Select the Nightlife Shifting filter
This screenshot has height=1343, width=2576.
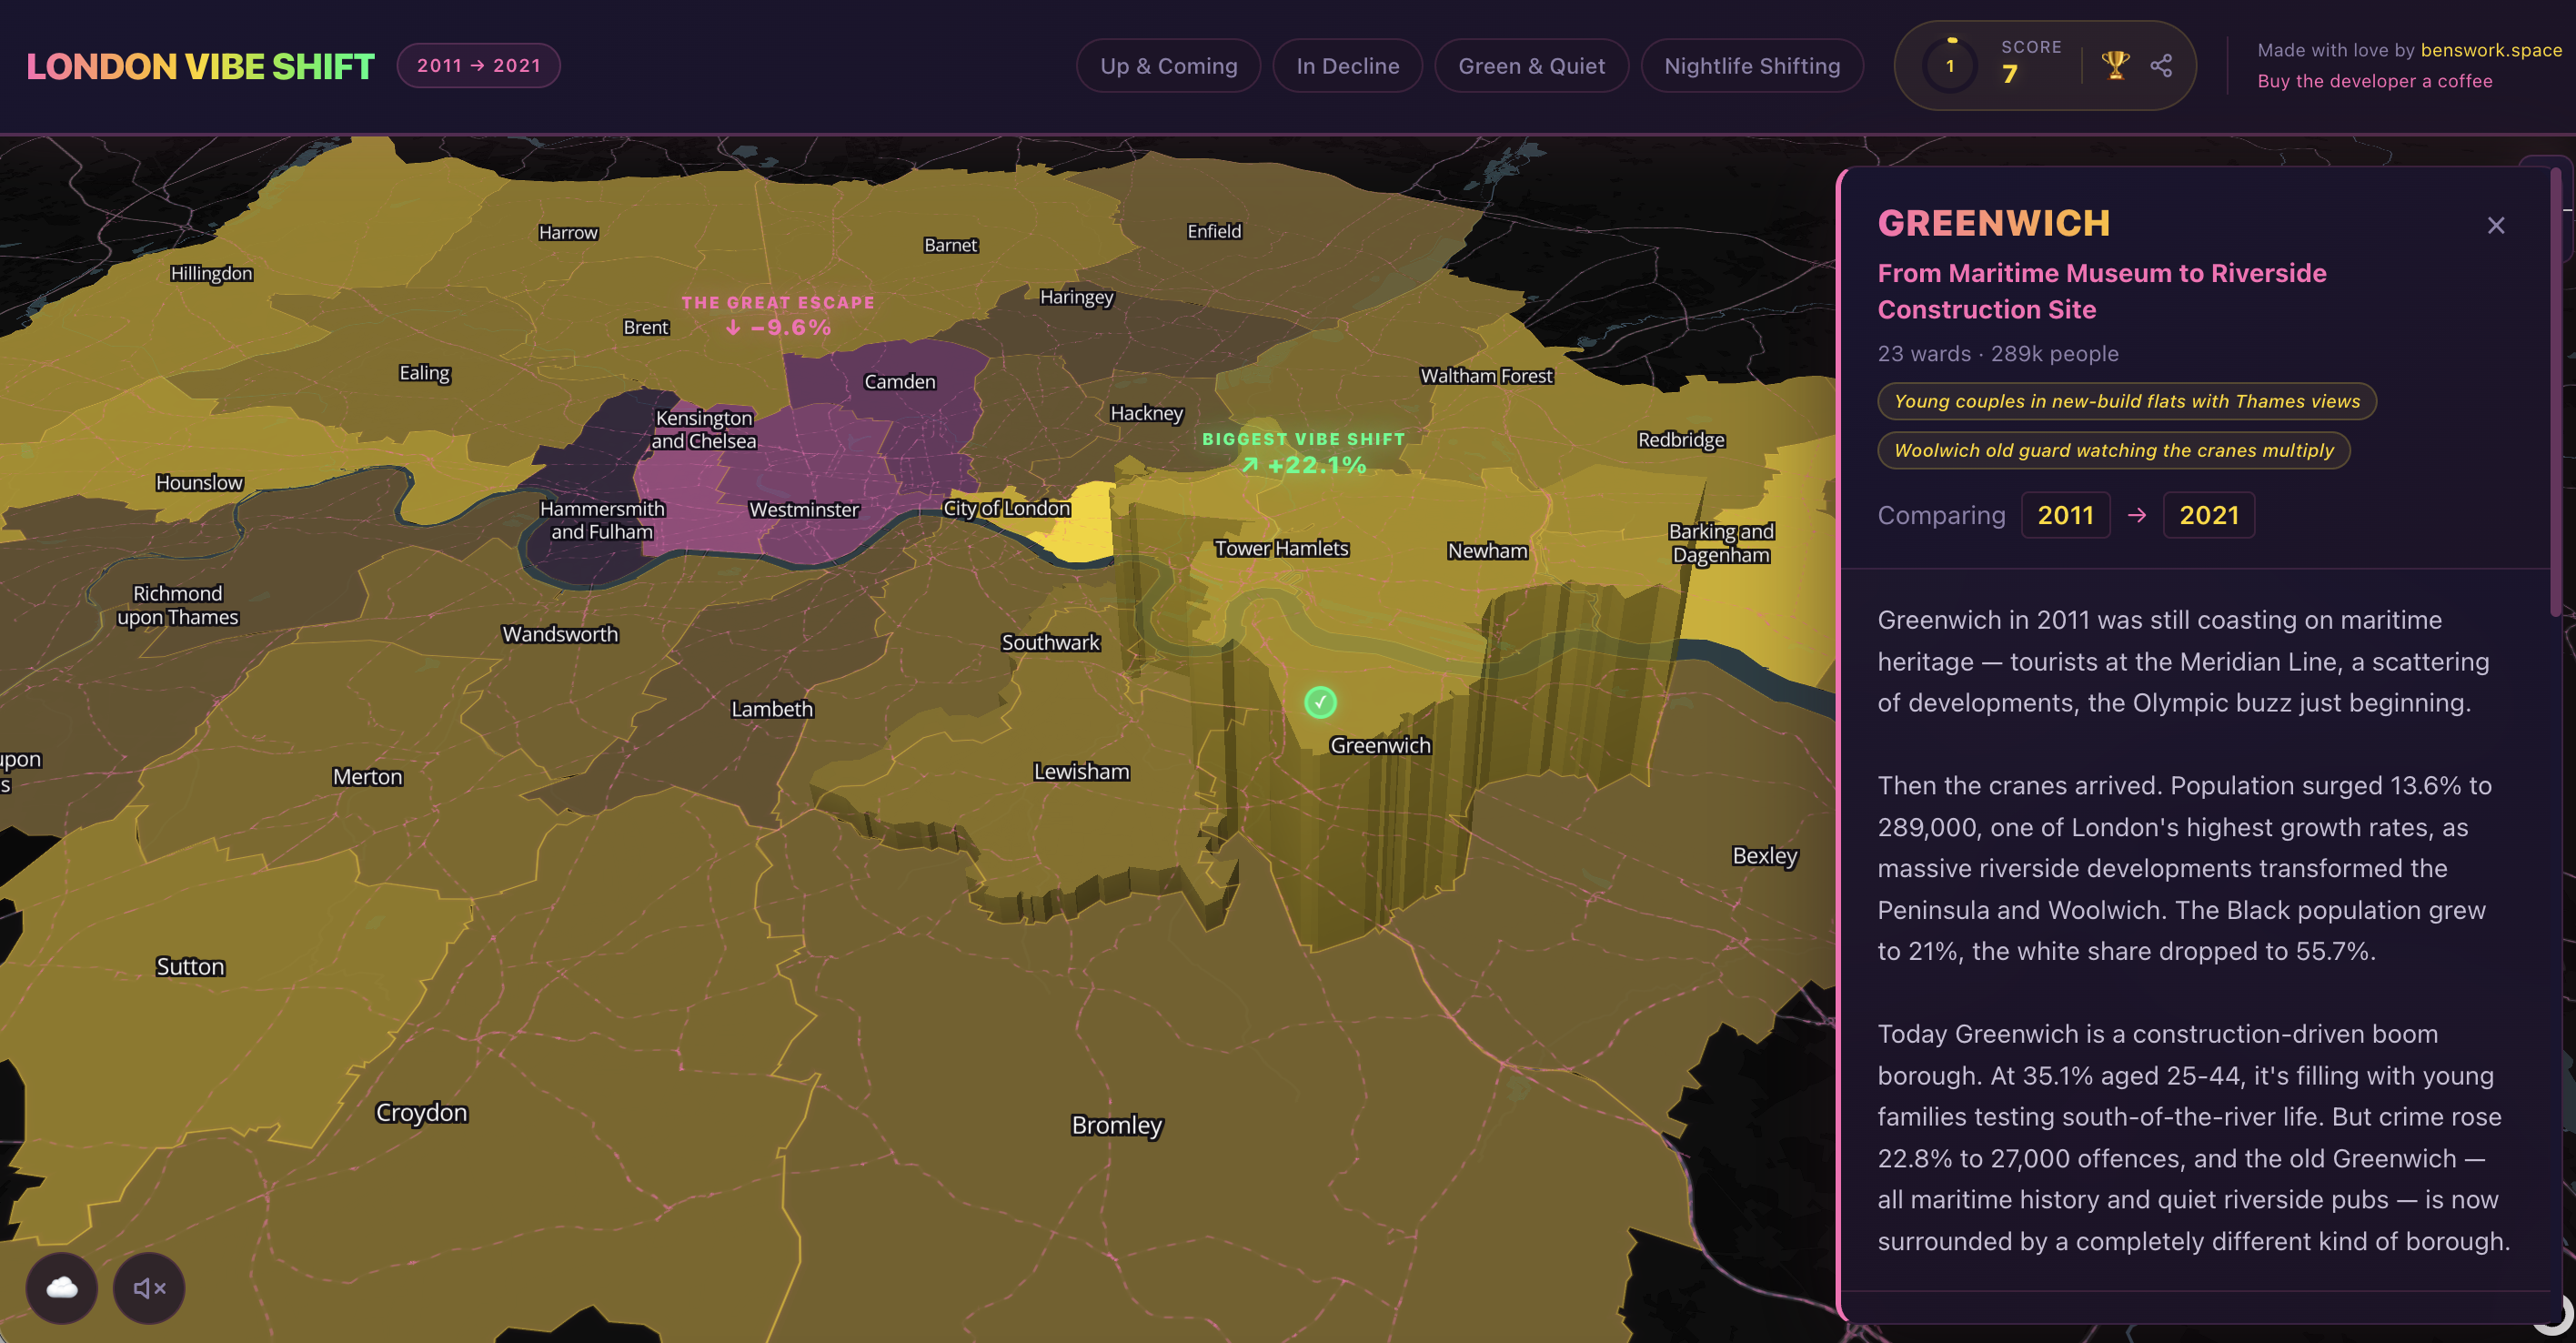[1751, 66]
